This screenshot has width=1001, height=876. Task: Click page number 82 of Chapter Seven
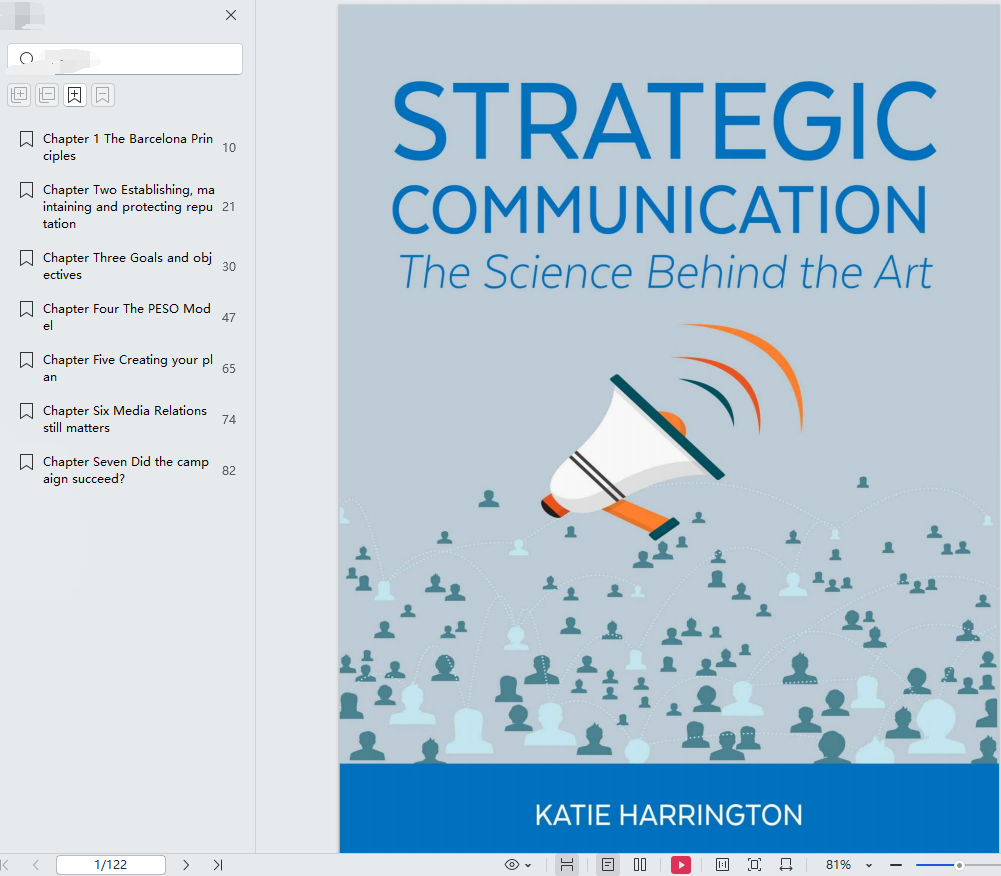229,471
